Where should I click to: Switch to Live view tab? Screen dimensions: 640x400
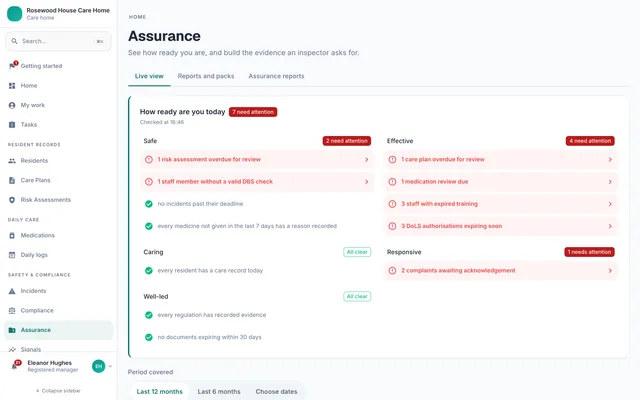(x=149, y=76)
